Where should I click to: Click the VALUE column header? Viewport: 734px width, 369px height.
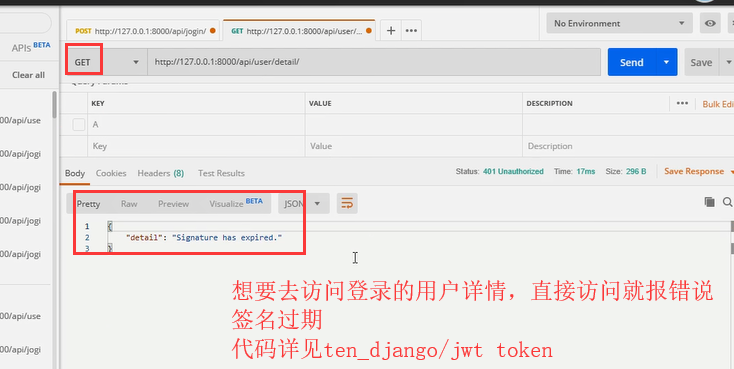(x=320, y=103)
